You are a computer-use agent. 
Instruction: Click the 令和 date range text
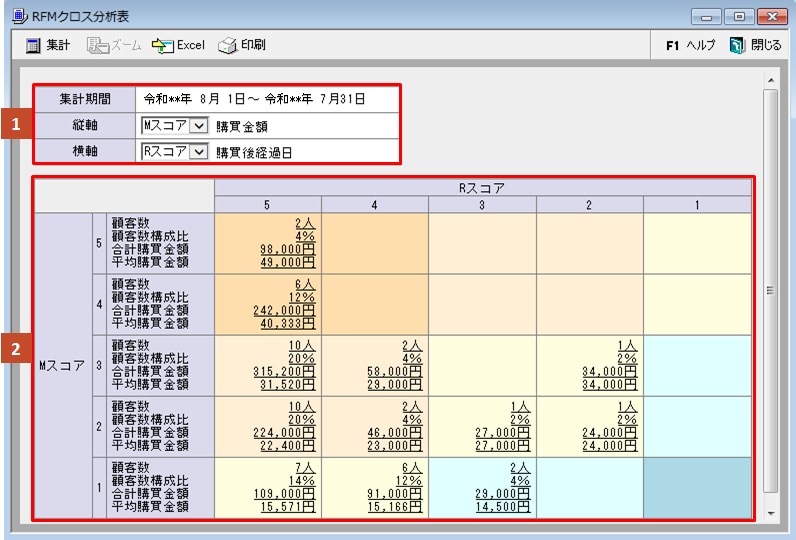coord(254,99)
